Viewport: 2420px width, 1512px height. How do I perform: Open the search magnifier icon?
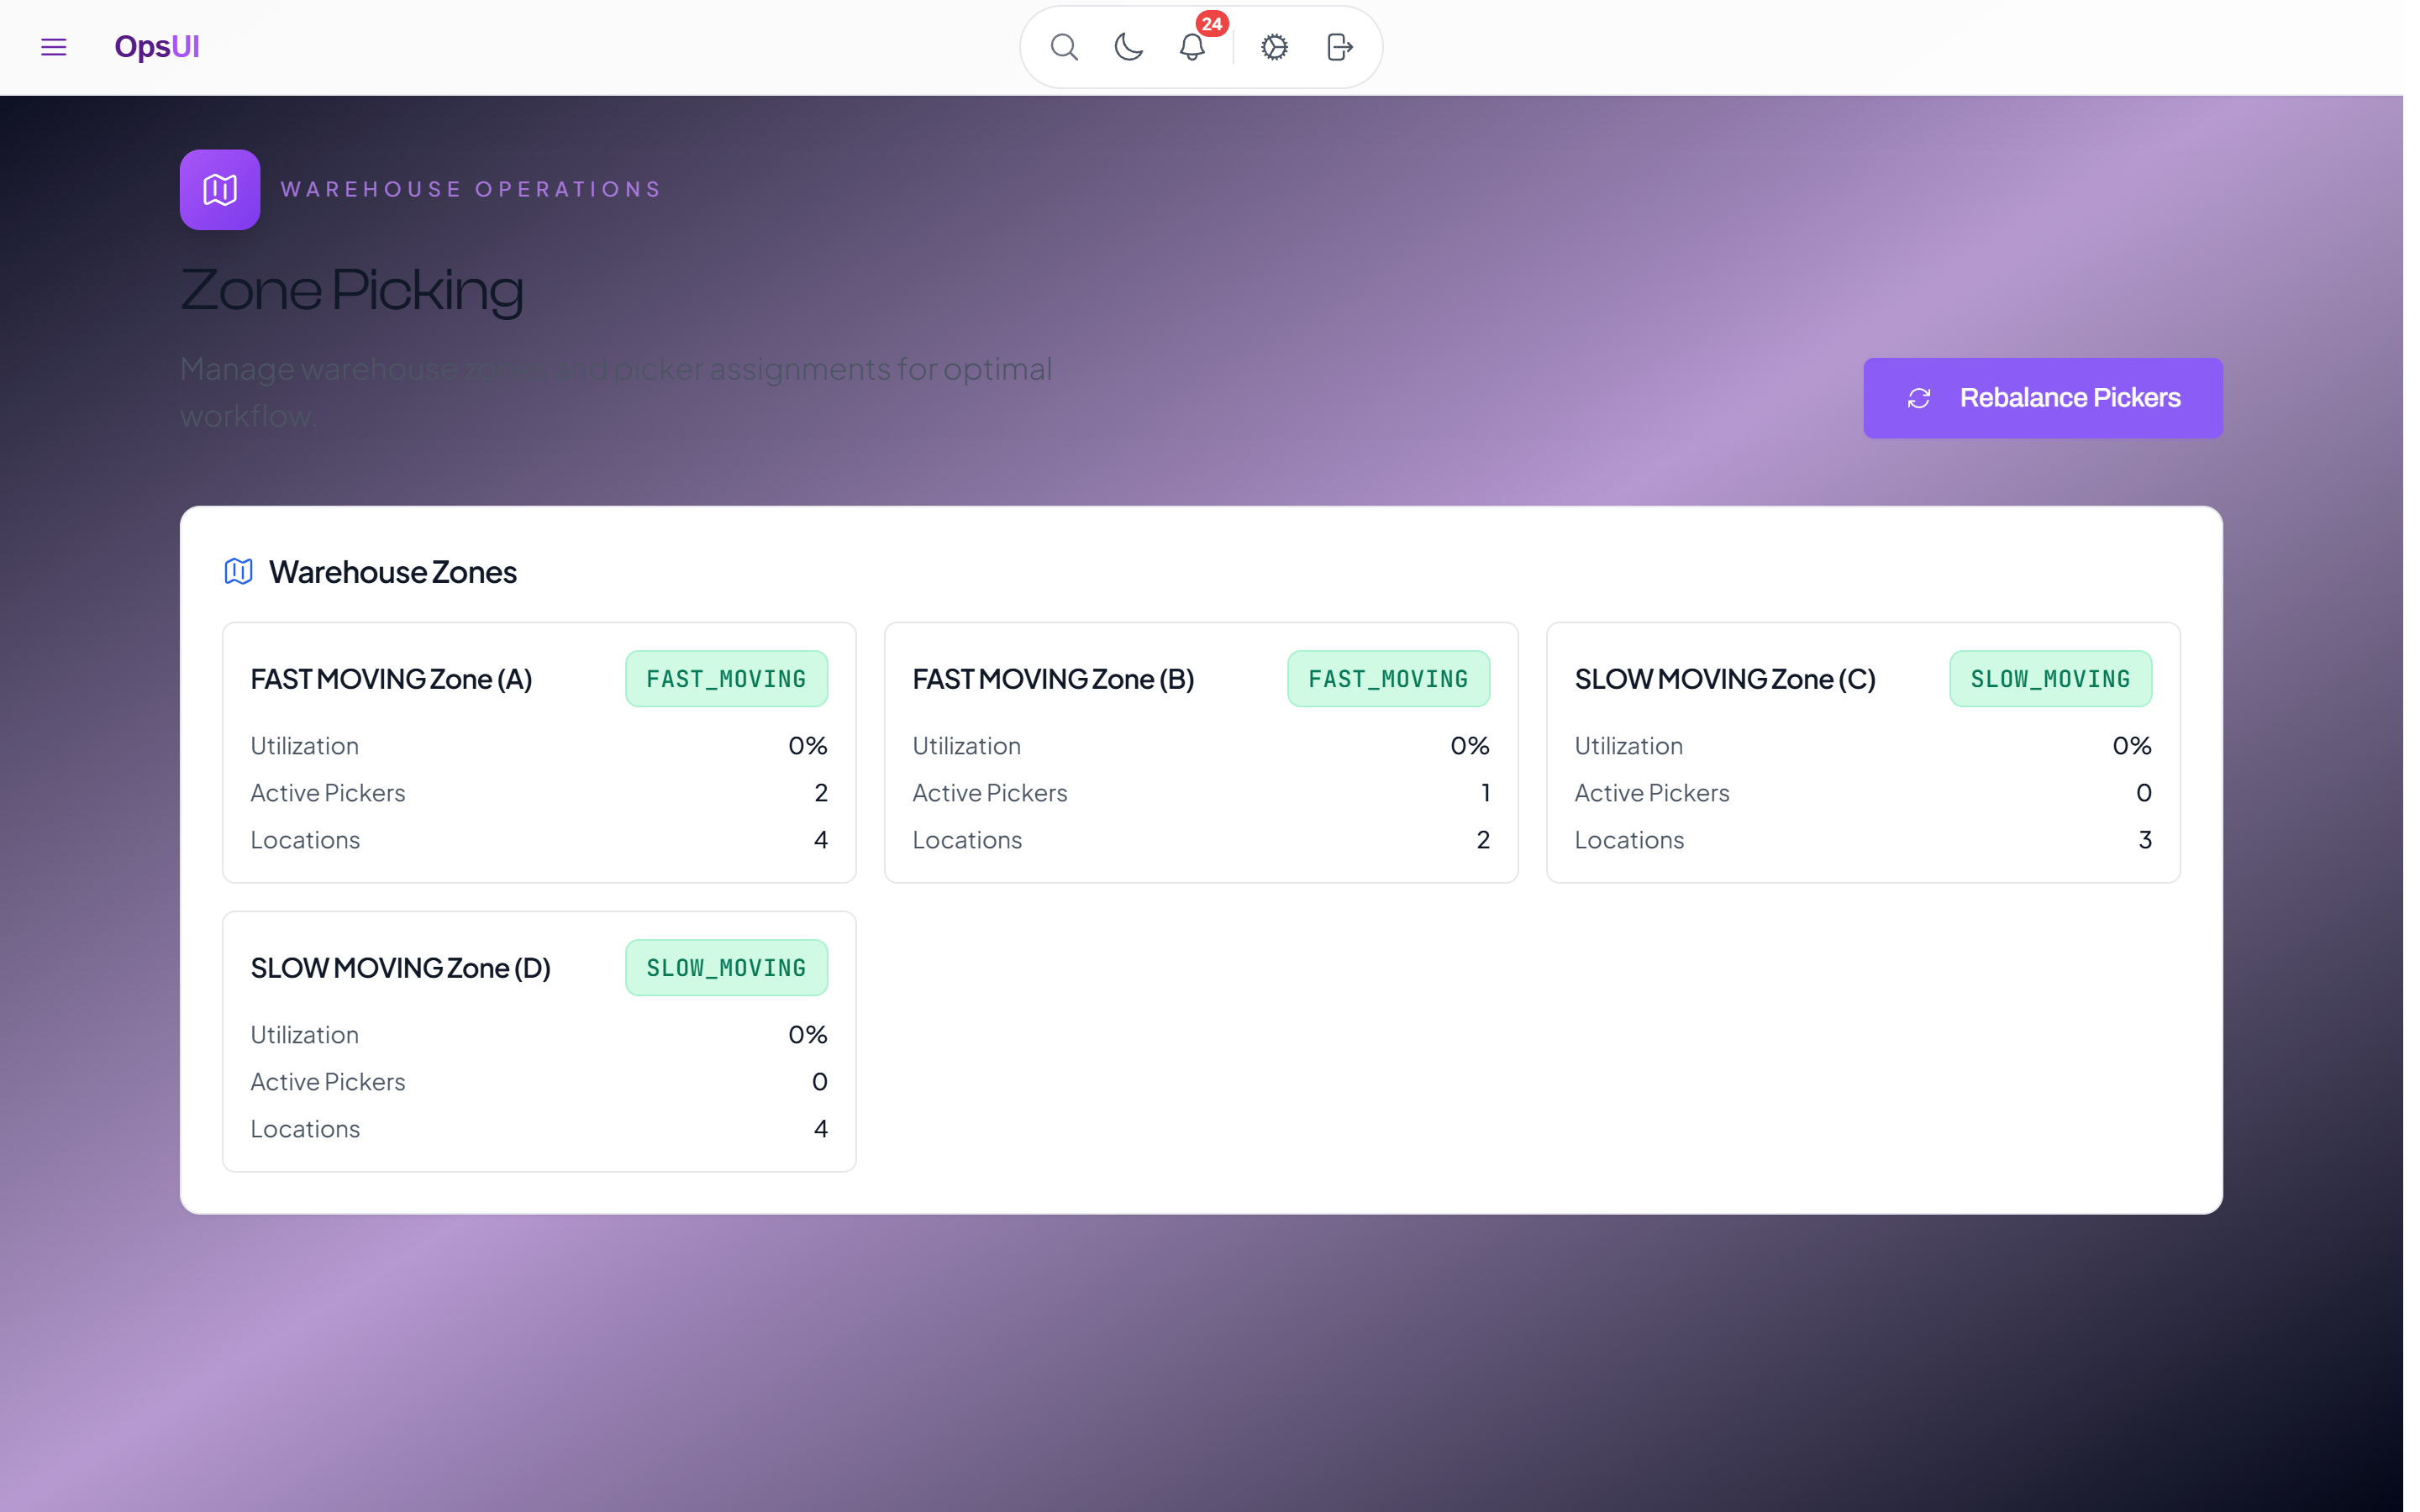[1064, 47]
